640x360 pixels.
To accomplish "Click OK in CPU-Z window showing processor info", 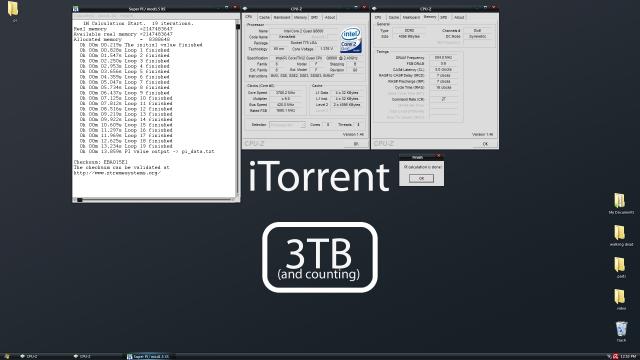I will click(x=356, y=144).
